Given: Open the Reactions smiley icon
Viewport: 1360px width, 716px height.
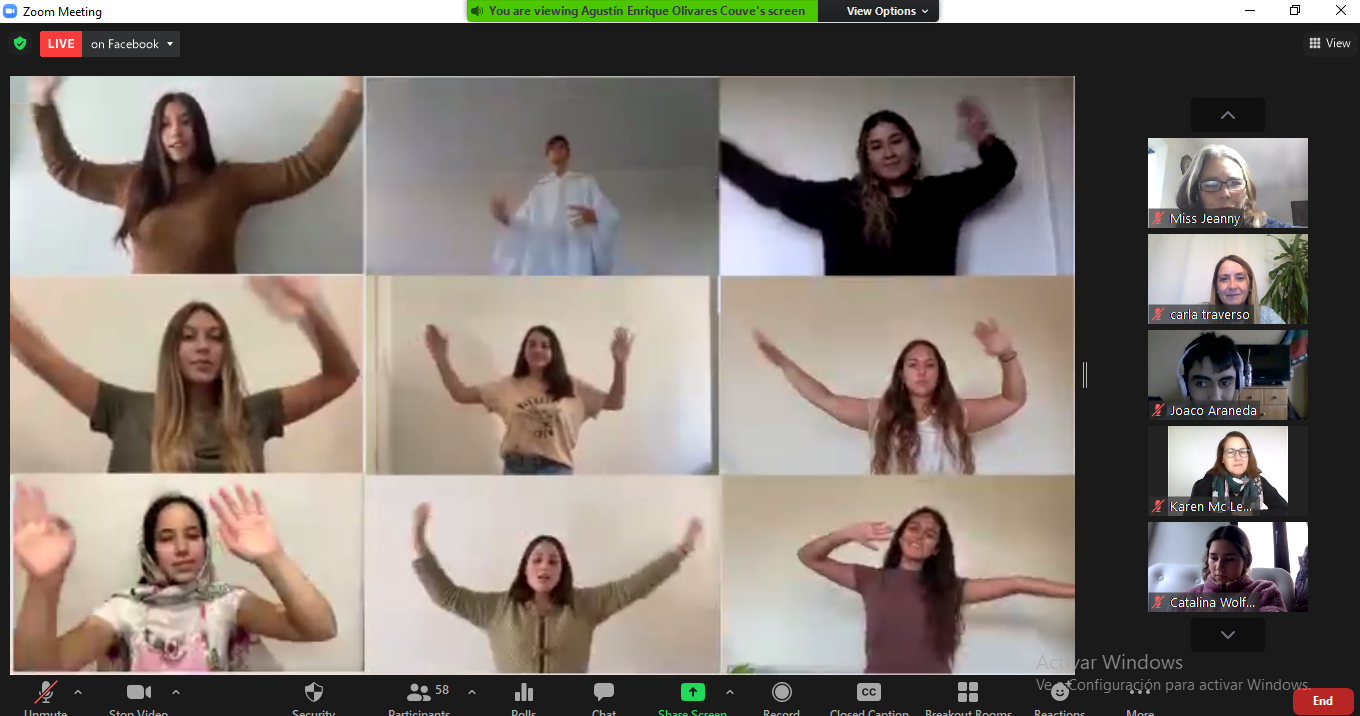Looking at the screenshot, I should 1059,693.
